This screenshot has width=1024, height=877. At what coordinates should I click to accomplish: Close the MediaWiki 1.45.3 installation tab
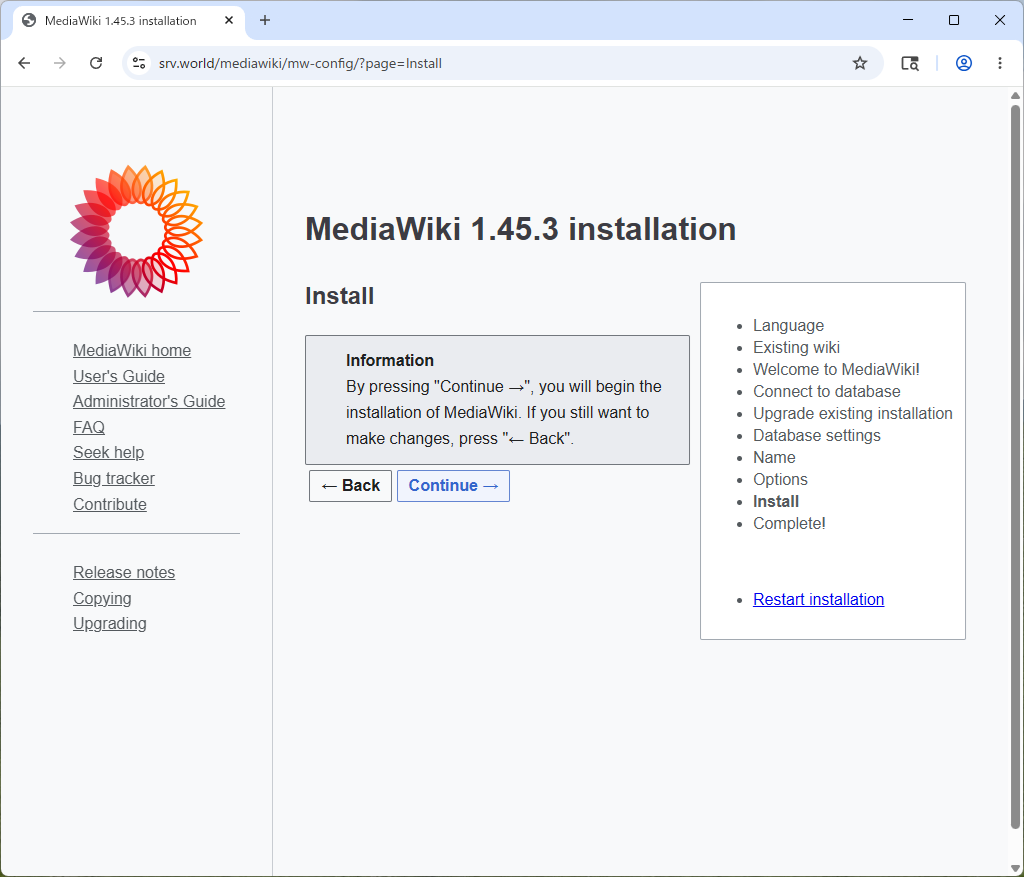click(229, 20)
